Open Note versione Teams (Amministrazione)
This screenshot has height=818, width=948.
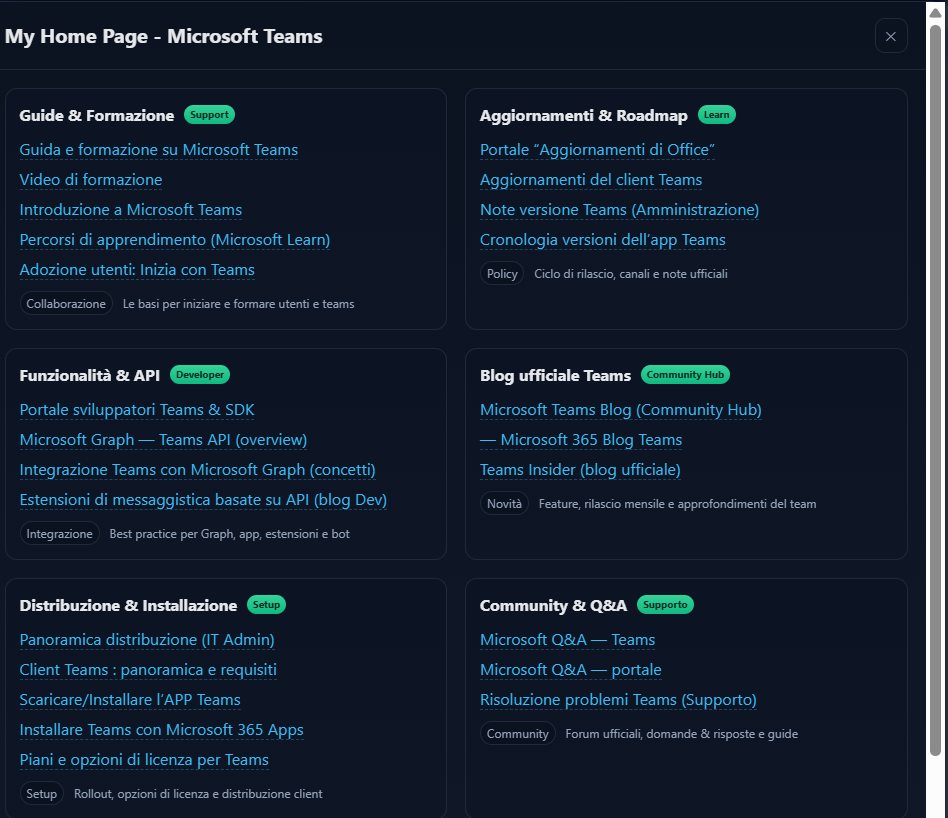(x=619, y=210)
